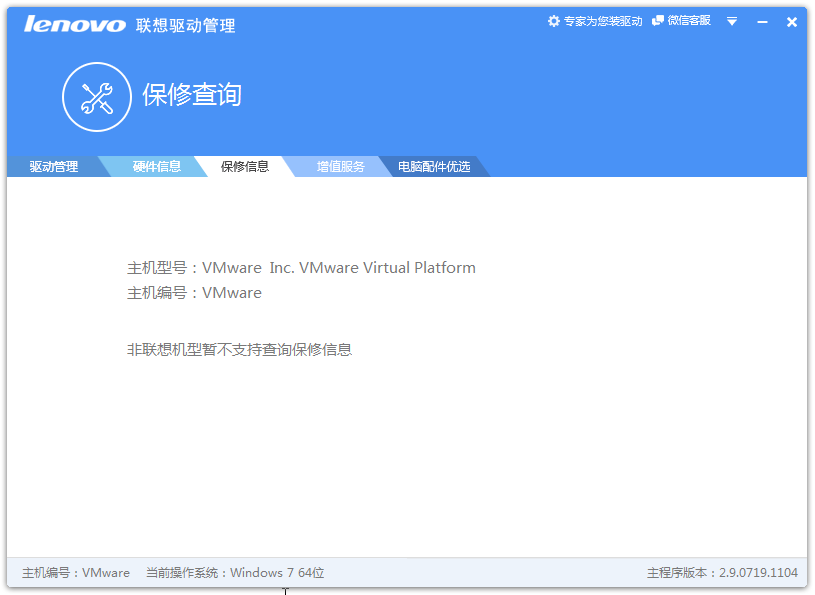This screenshot has width=815, height=595.
Task: Open the 电脑配件优选 tab
Action: [x=434, y=167]
